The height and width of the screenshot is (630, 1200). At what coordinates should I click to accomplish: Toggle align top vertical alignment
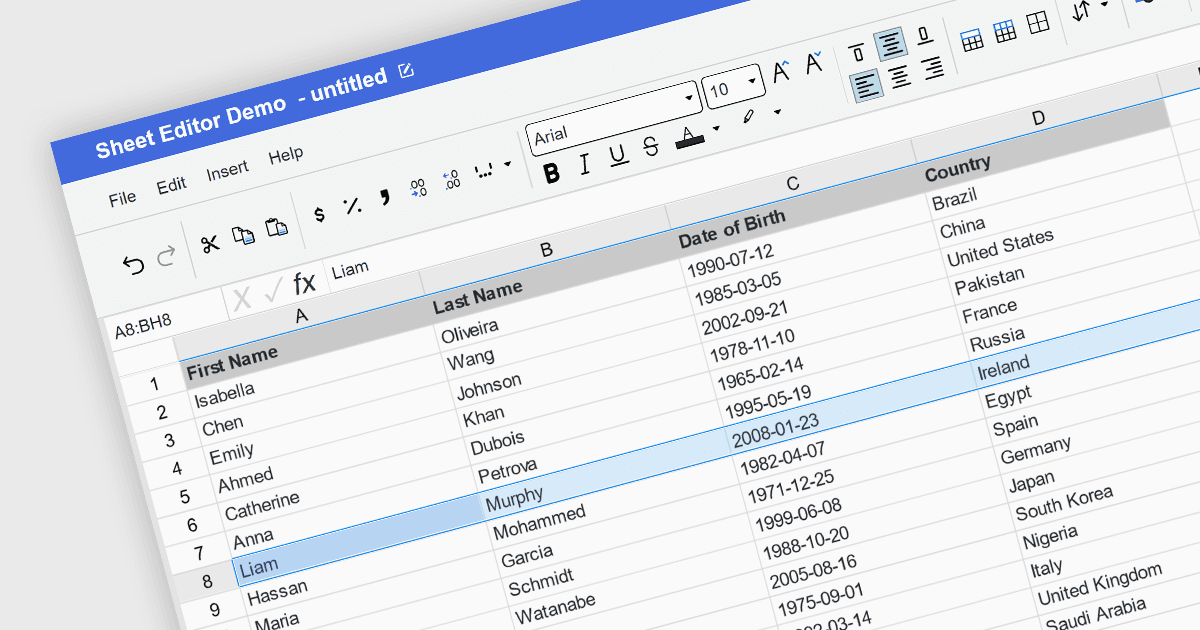click(857, 53)
